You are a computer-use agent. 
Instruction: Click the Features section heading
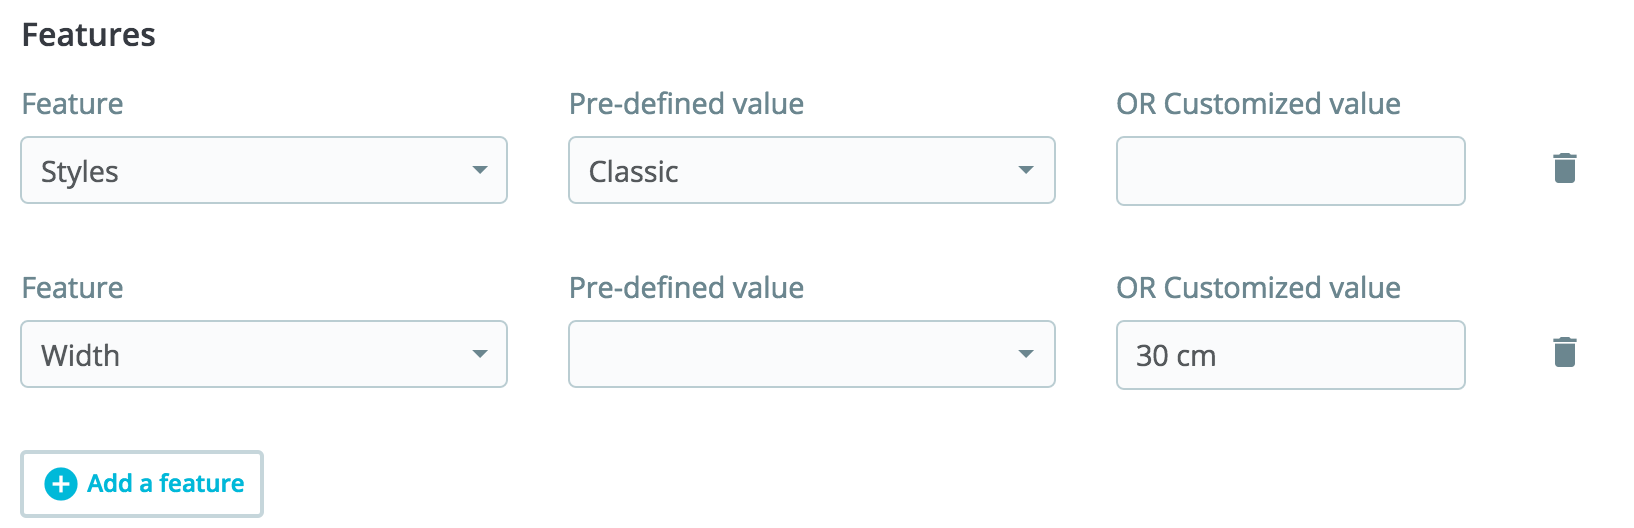click(89, 36)
